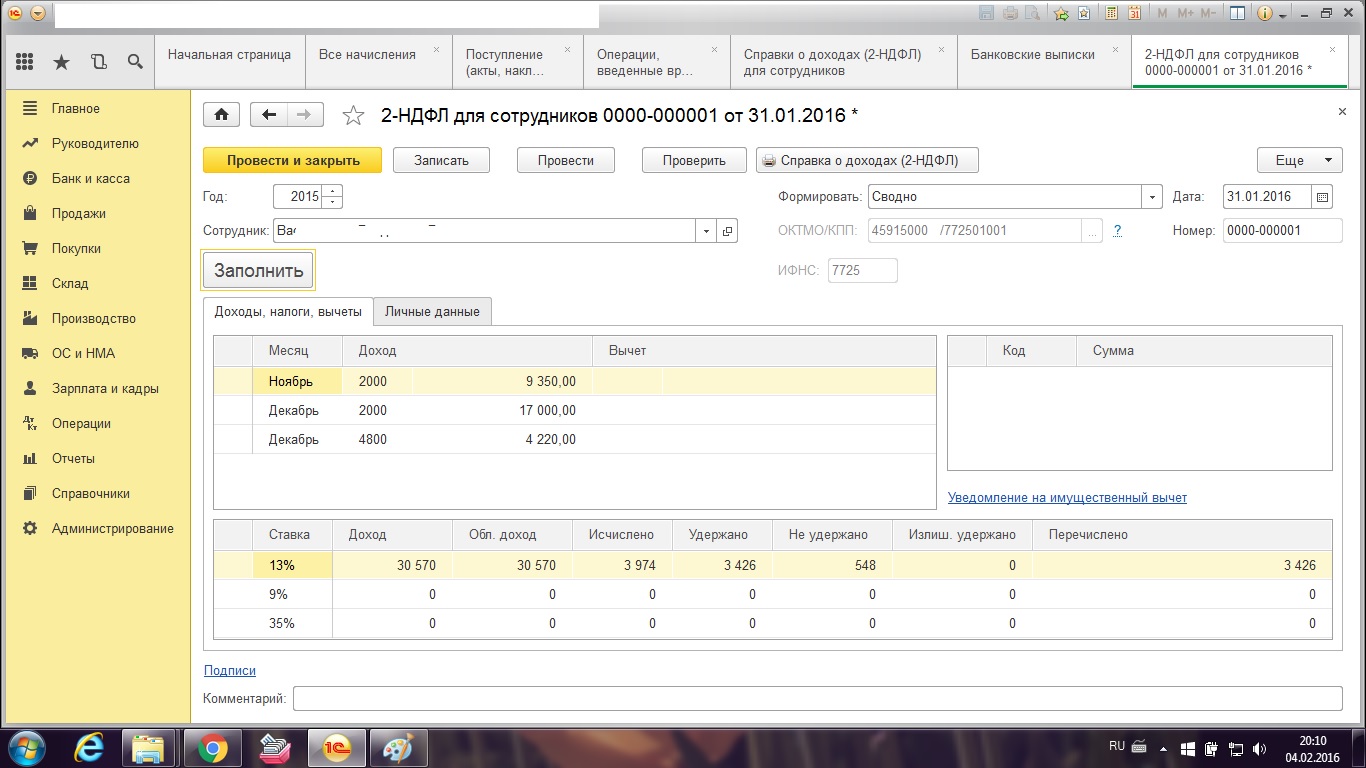Viewport: 1366px width, 768px height.
Task: Open the sections menu grid icon
Action: pos(25,62)
